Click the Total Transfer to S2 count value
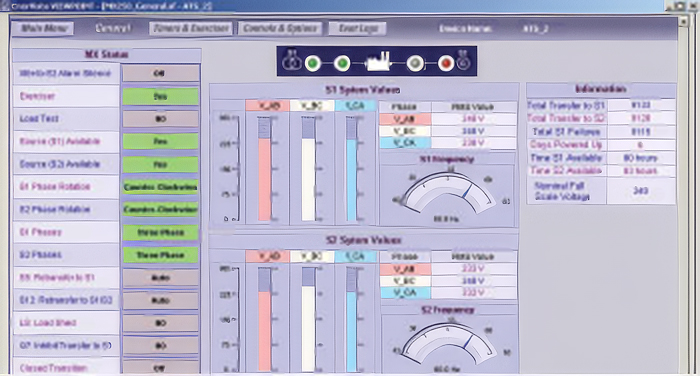 coord(641,118)
